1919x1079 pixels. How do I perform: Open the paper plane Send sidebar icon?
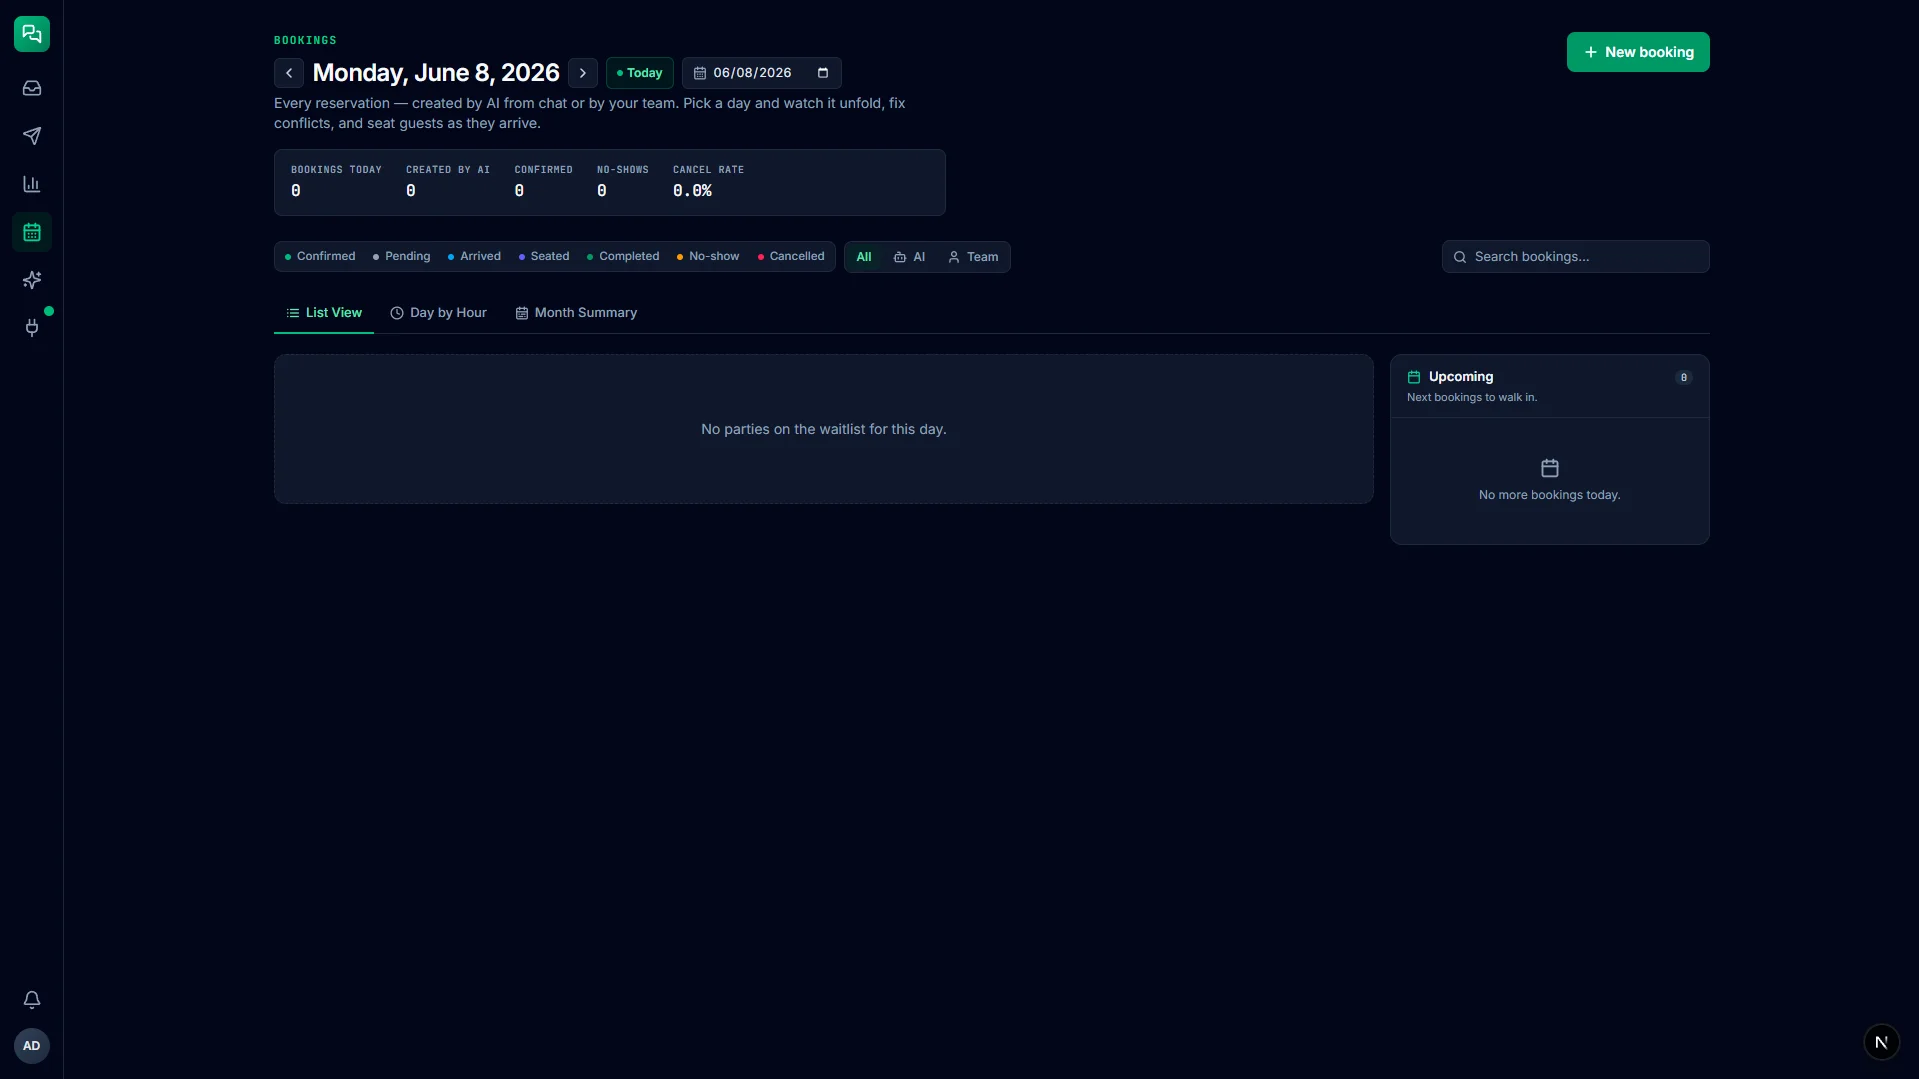coord(32,136)
